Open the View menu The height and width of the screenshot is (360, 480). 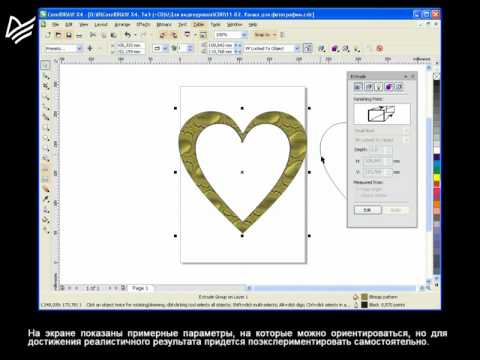coord(84,25)
